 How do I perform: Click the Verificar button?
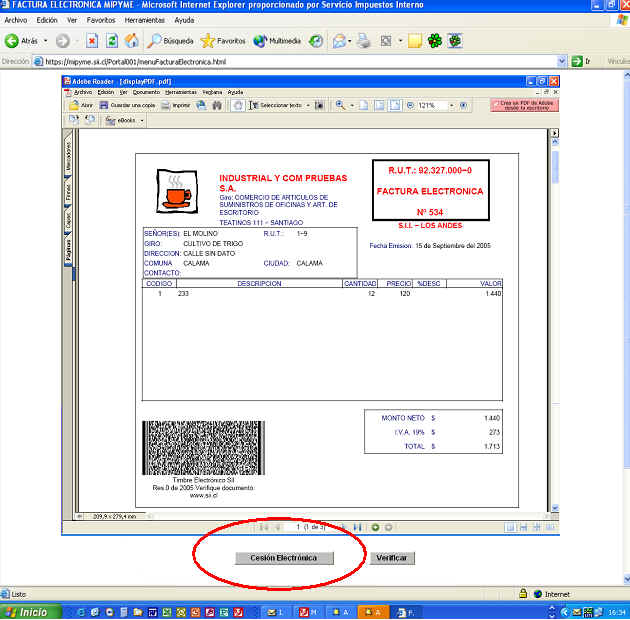click(x=392, y=558)
